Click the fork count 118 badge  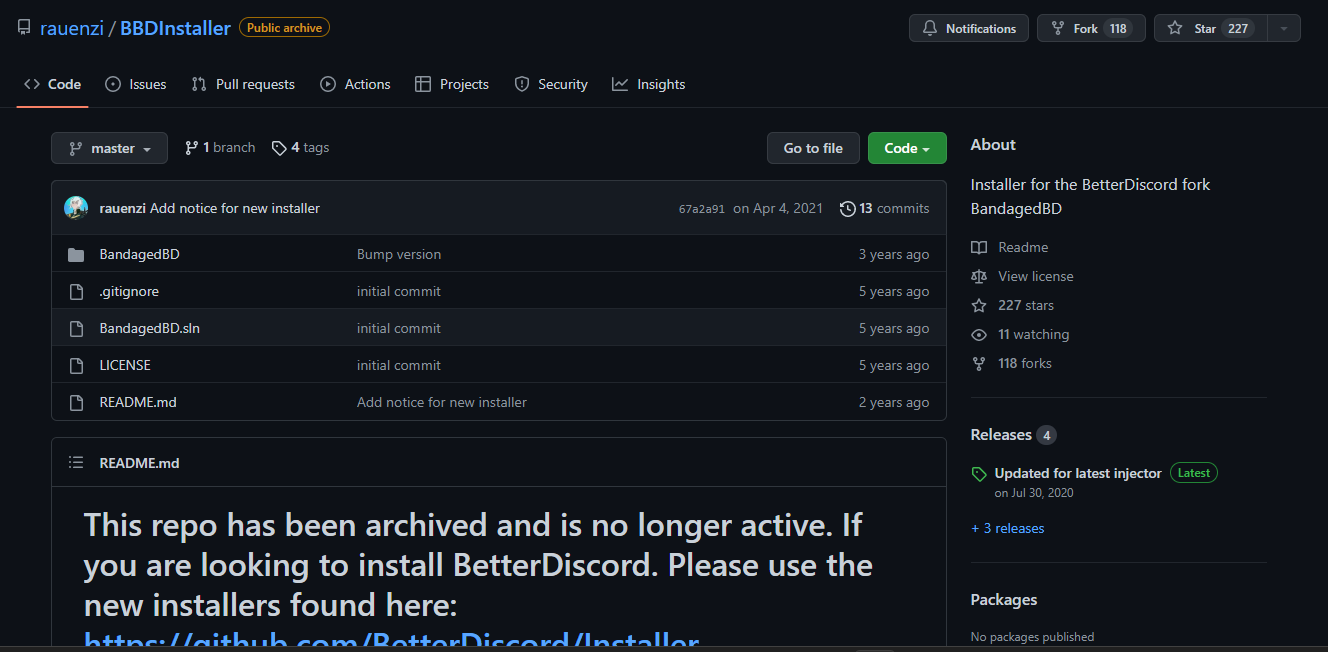(x=1119, y=28)
